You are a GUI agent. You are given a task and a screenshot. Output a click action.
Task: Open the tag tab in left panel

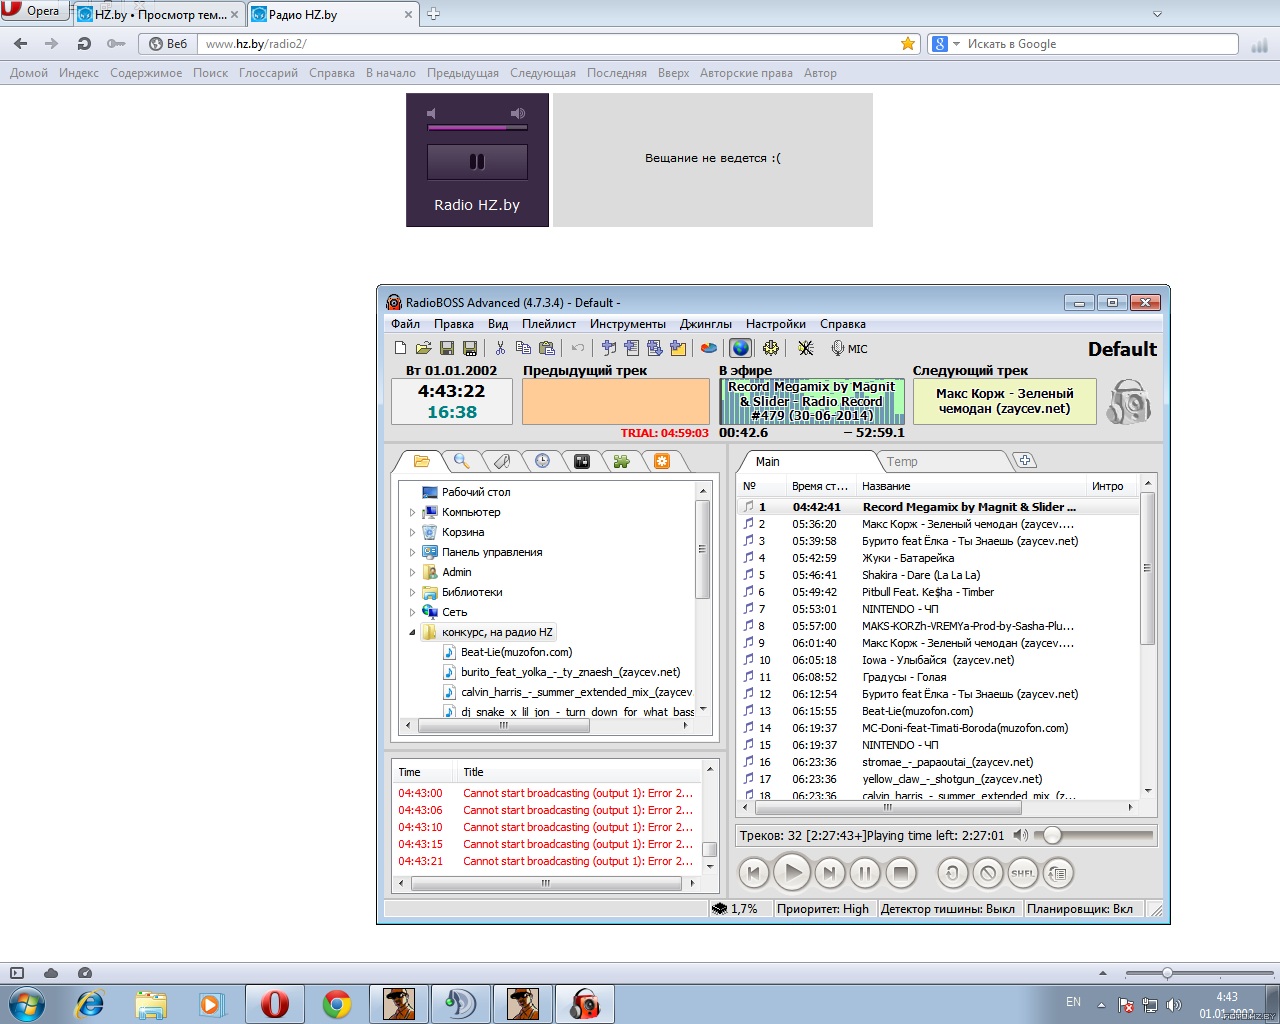click(x=502, y=461)
